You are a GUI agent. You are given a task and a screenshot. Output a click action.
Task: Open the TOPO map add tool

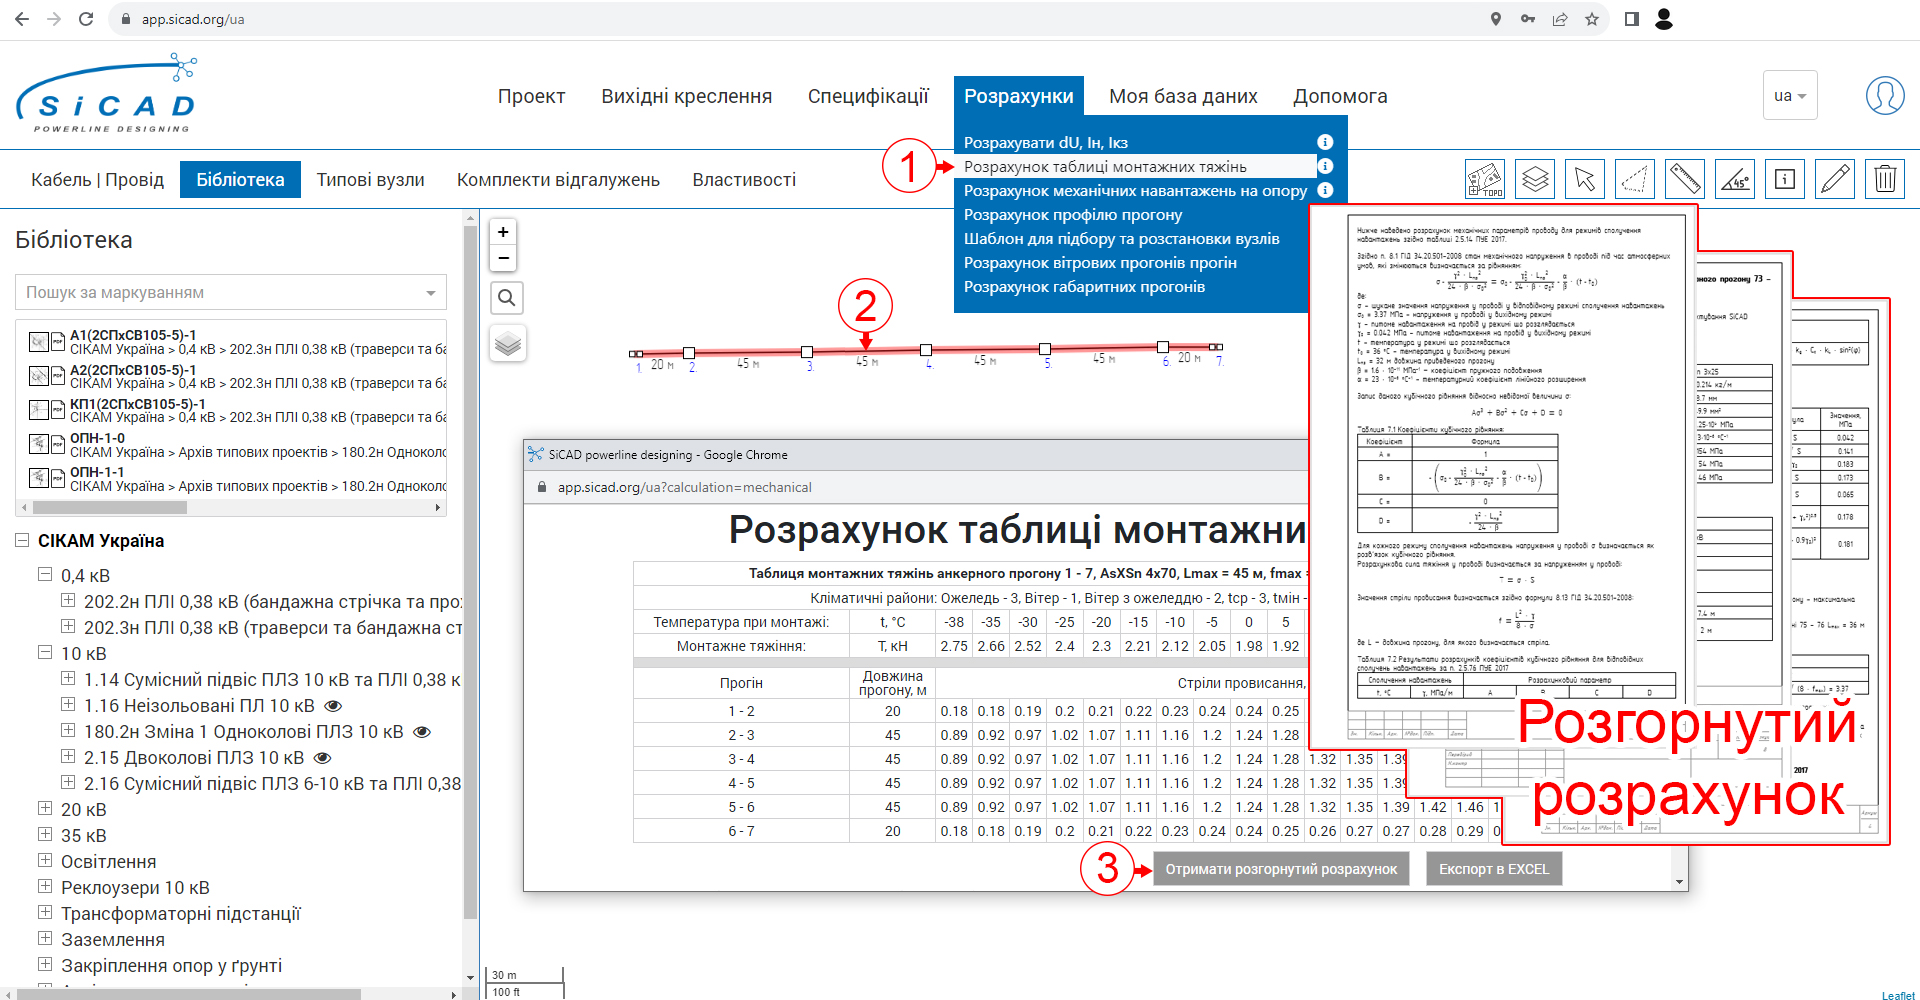coord(1485,179)
